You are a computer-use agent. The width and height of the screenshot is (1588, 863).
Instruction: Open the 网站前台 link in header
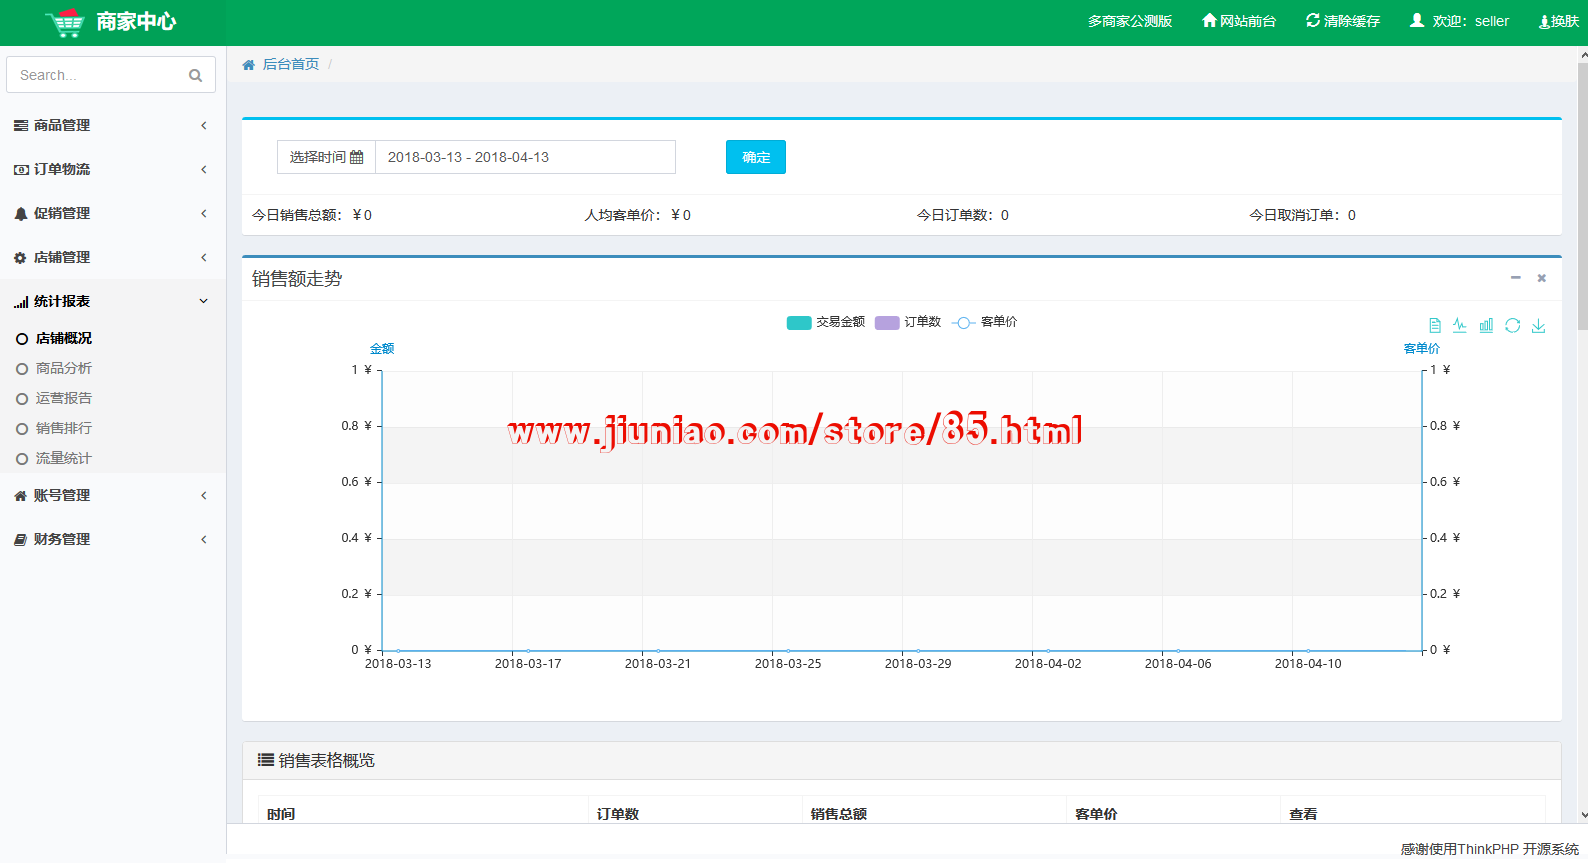(x=1239, y=21)
